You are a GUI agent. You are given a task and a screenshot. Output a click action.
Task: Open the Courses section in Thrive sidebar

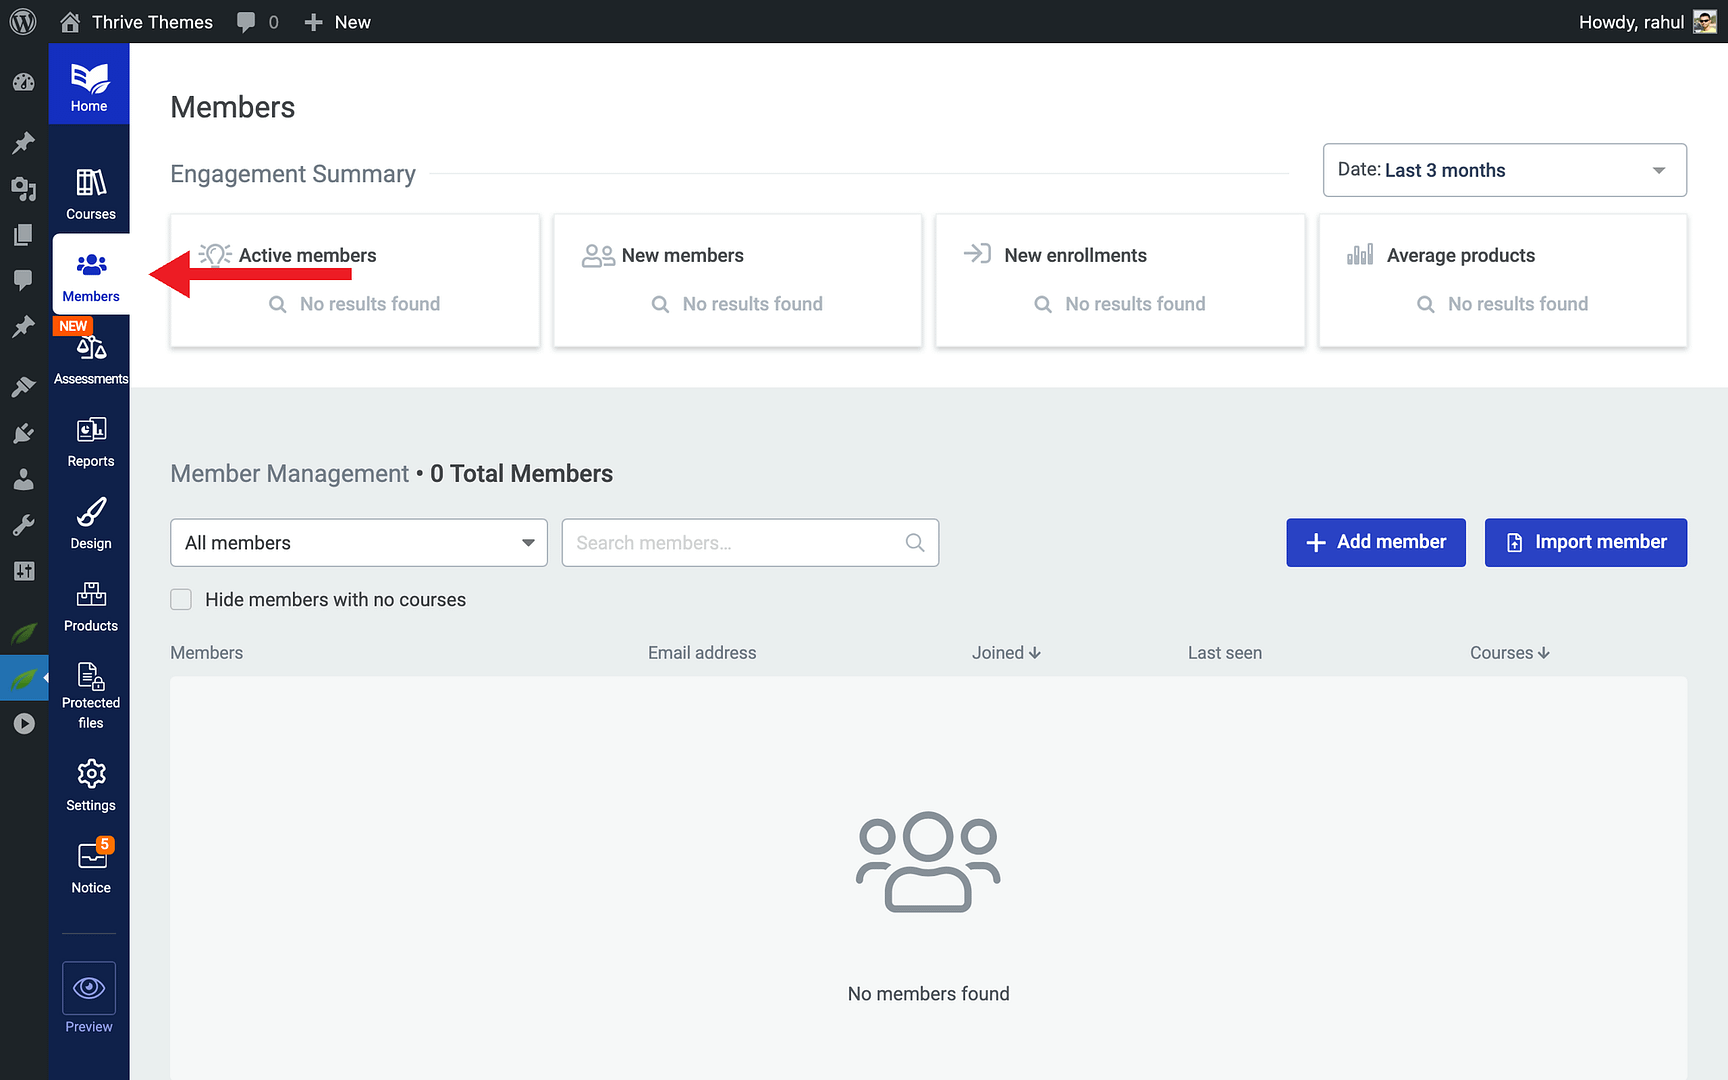click(90, 190)
